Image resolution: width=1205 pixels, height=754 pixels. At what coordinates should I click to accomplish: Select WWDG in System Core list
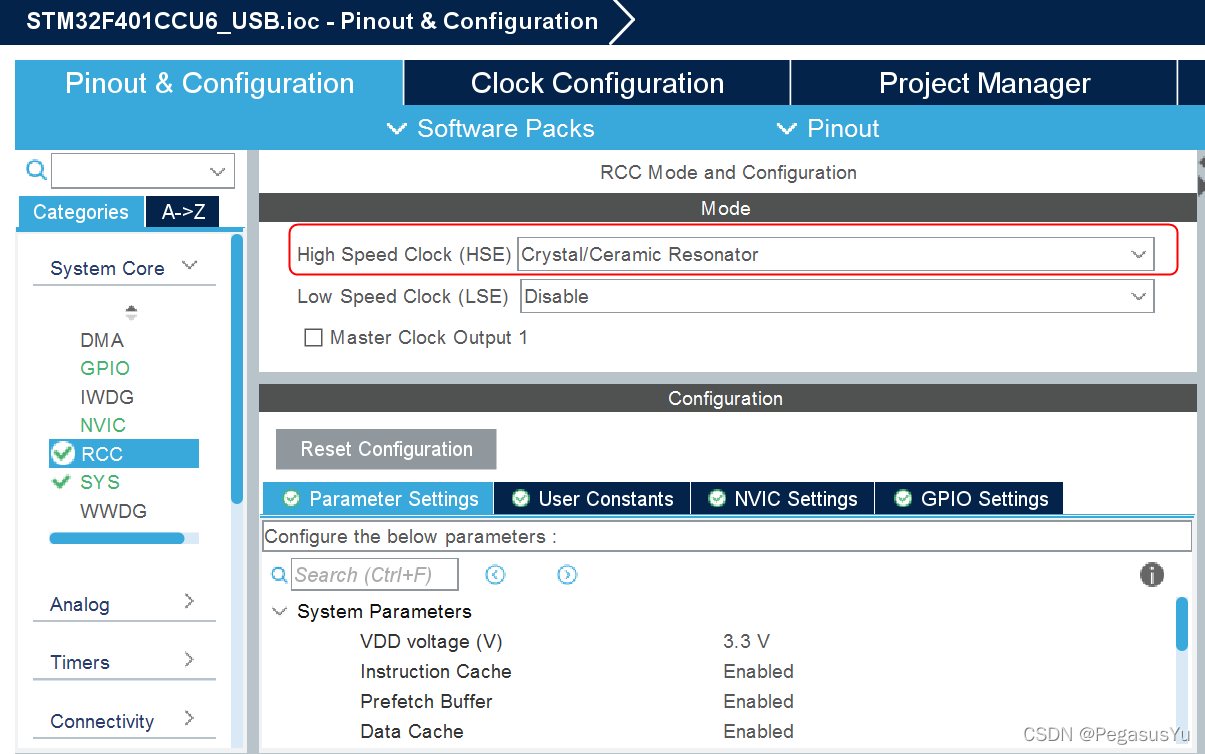coord(113,511)
